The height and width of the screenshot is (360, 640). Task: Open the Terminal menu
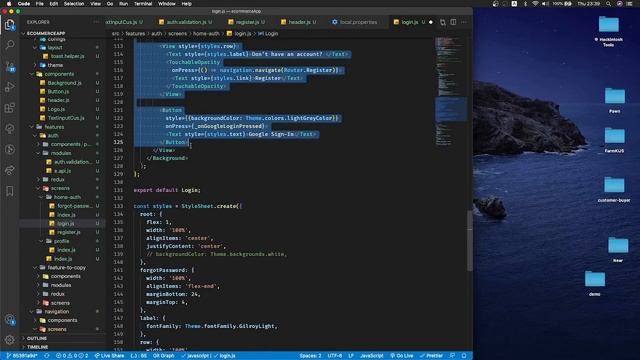[143, 4]
